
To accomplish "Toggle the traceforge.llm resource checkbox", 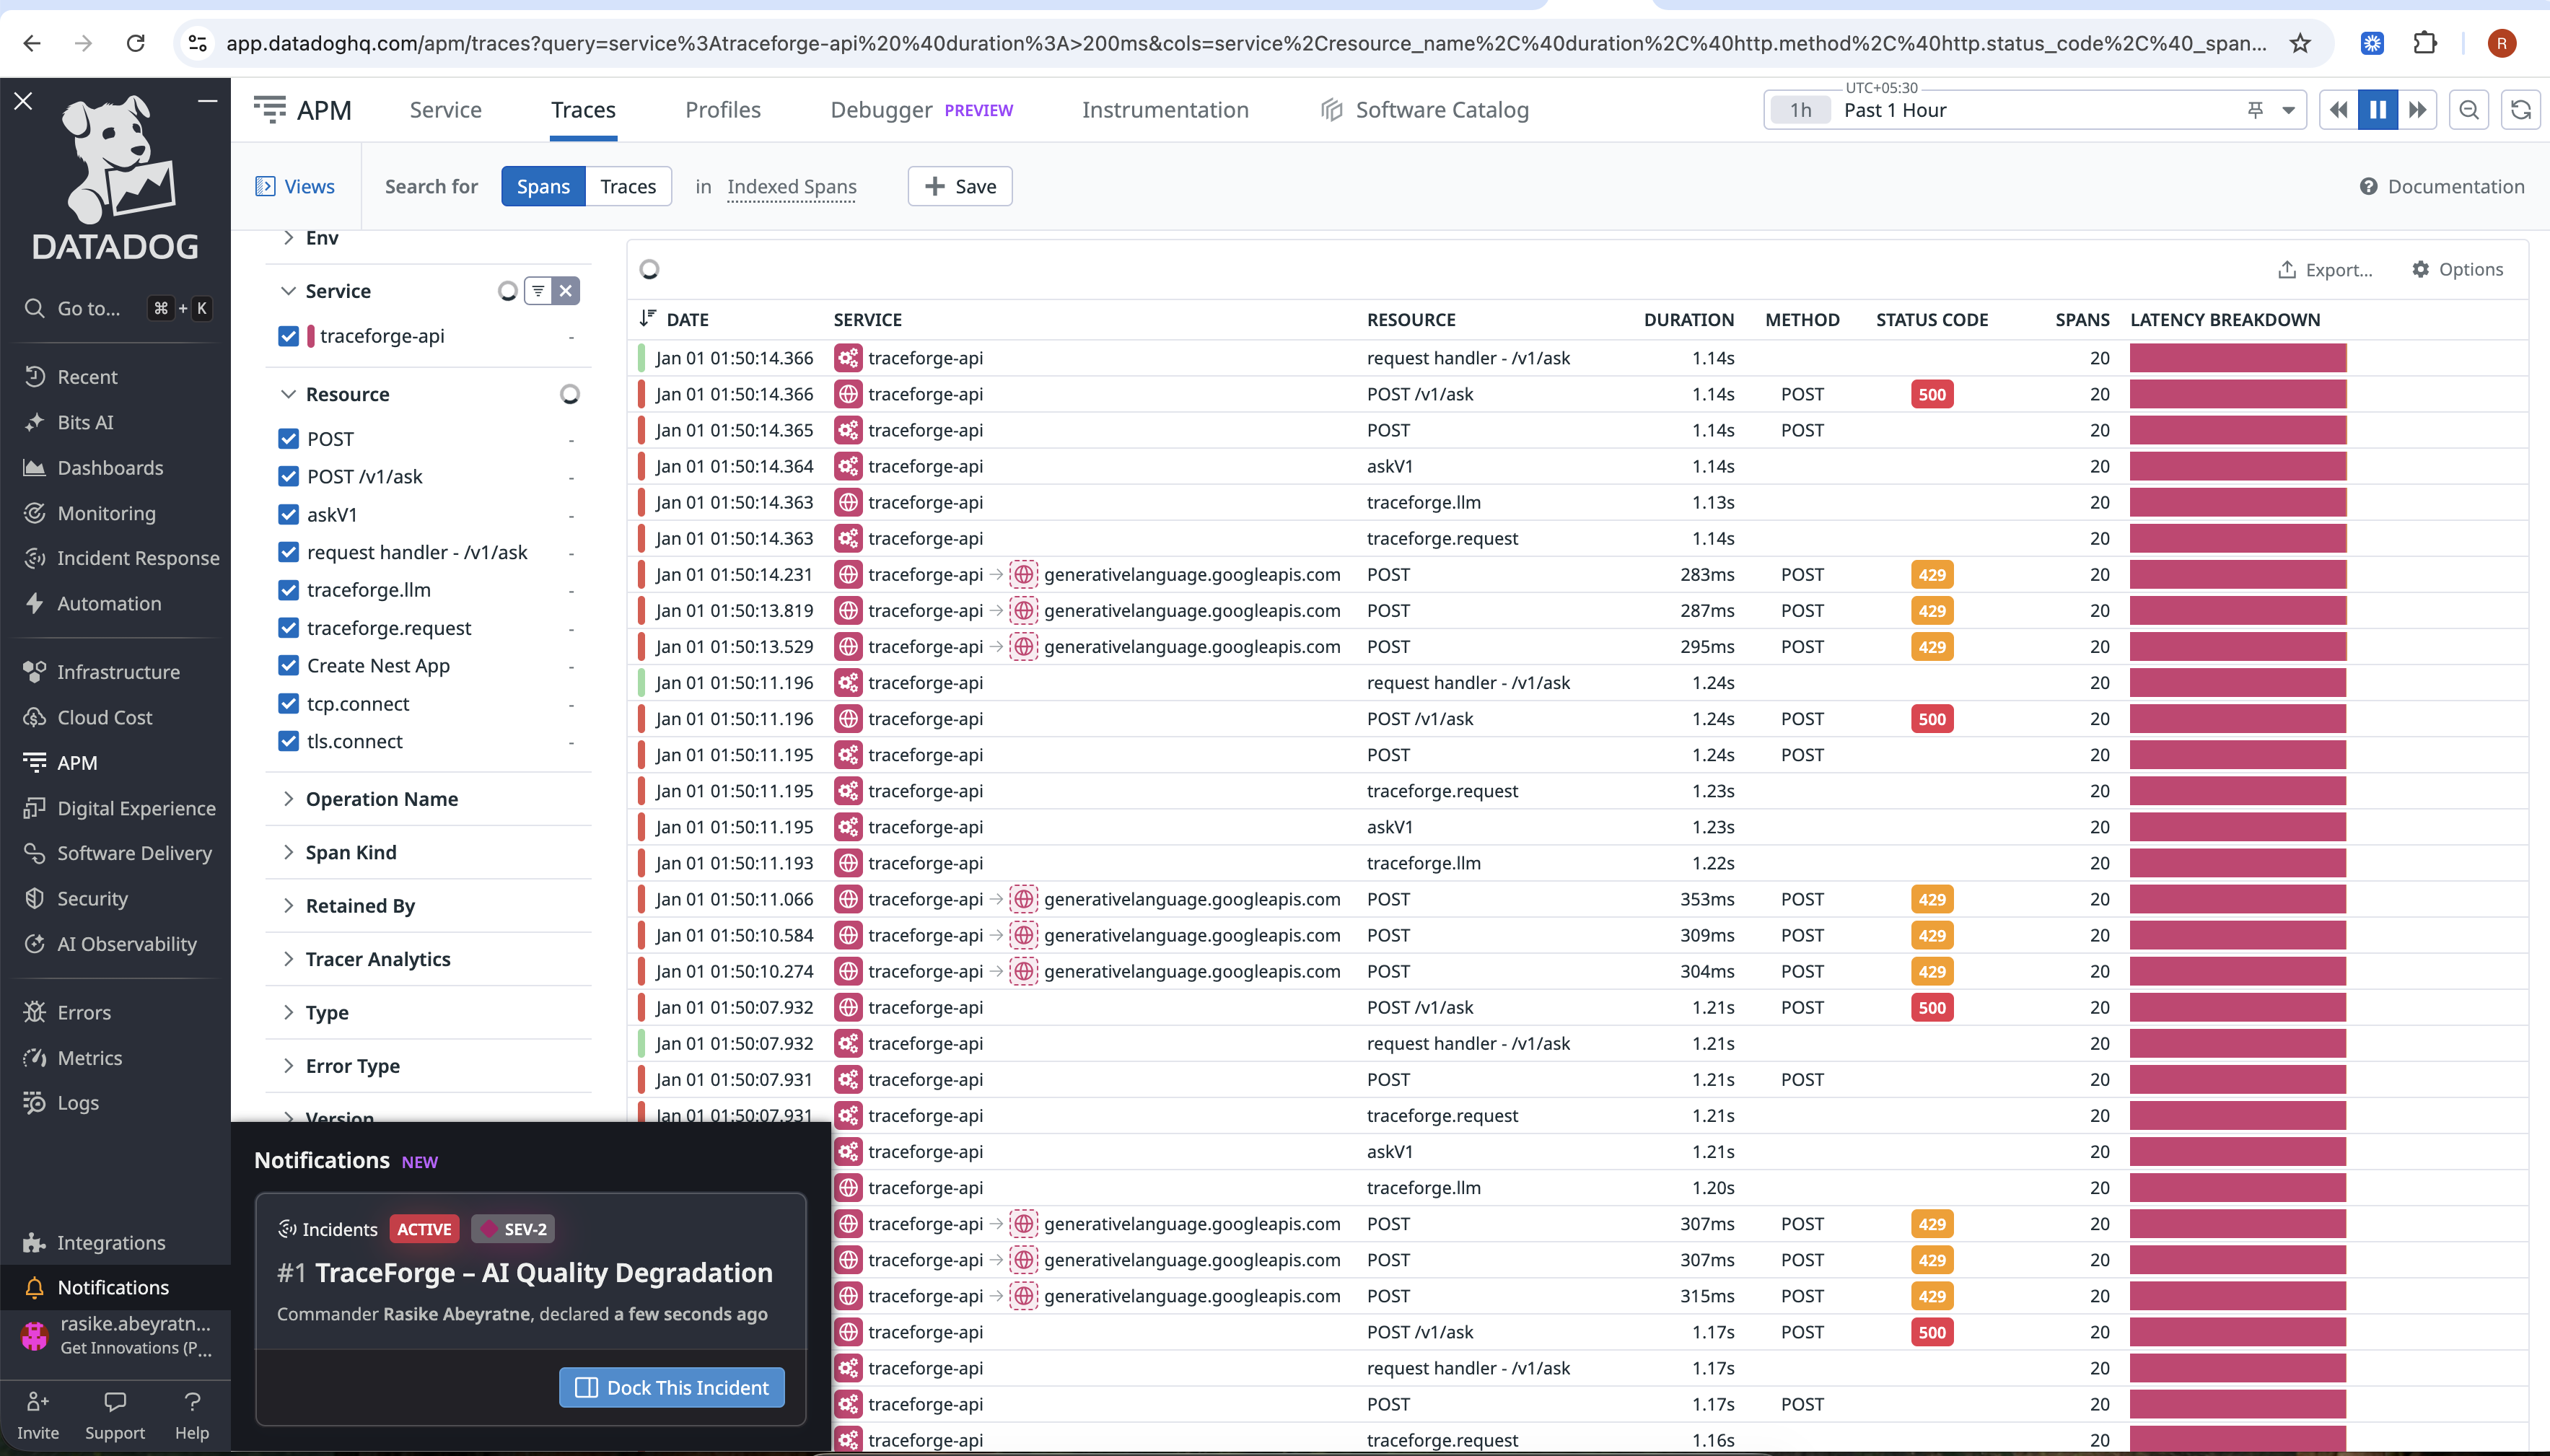I will click(289, 590).
